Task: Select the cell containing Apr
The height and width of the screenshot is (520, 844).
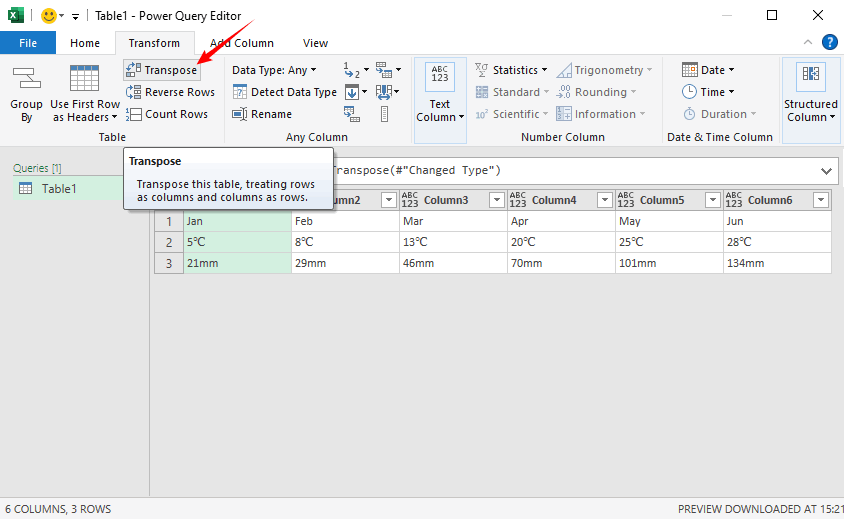Action: [561, 221]
